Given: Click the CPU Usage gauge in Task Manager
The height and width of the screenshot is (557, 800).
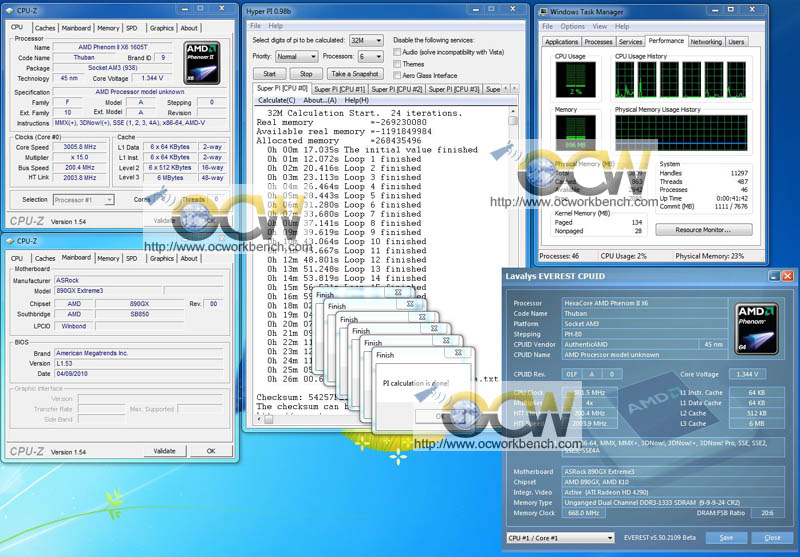Looking at the screenshot, I should pos(576,80).
